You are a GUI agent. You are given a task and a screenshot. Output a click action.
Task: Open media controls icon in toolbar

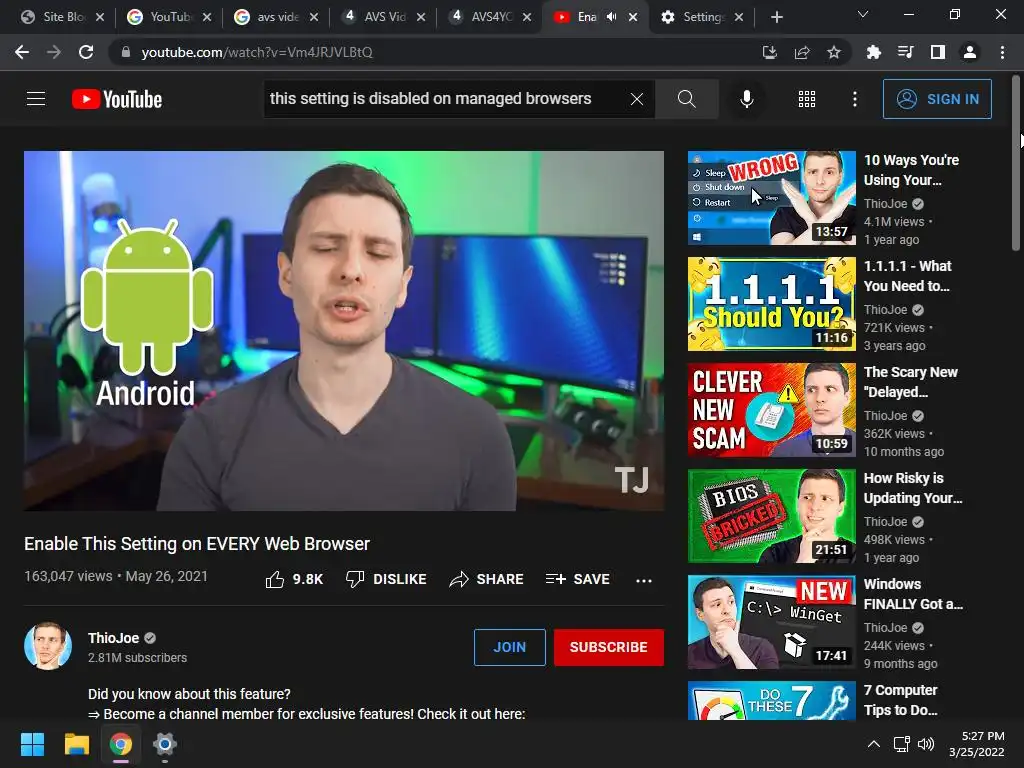coord(905,52)
